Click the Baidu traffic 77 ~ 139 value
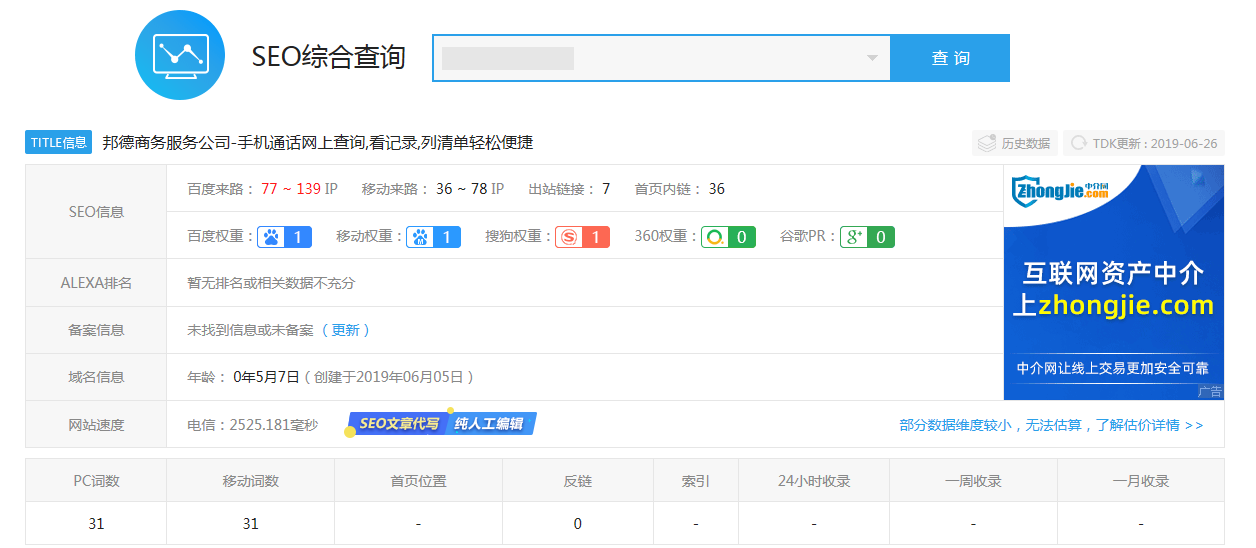The height and width of the screenshot is (548, 1256). point(291,189)
